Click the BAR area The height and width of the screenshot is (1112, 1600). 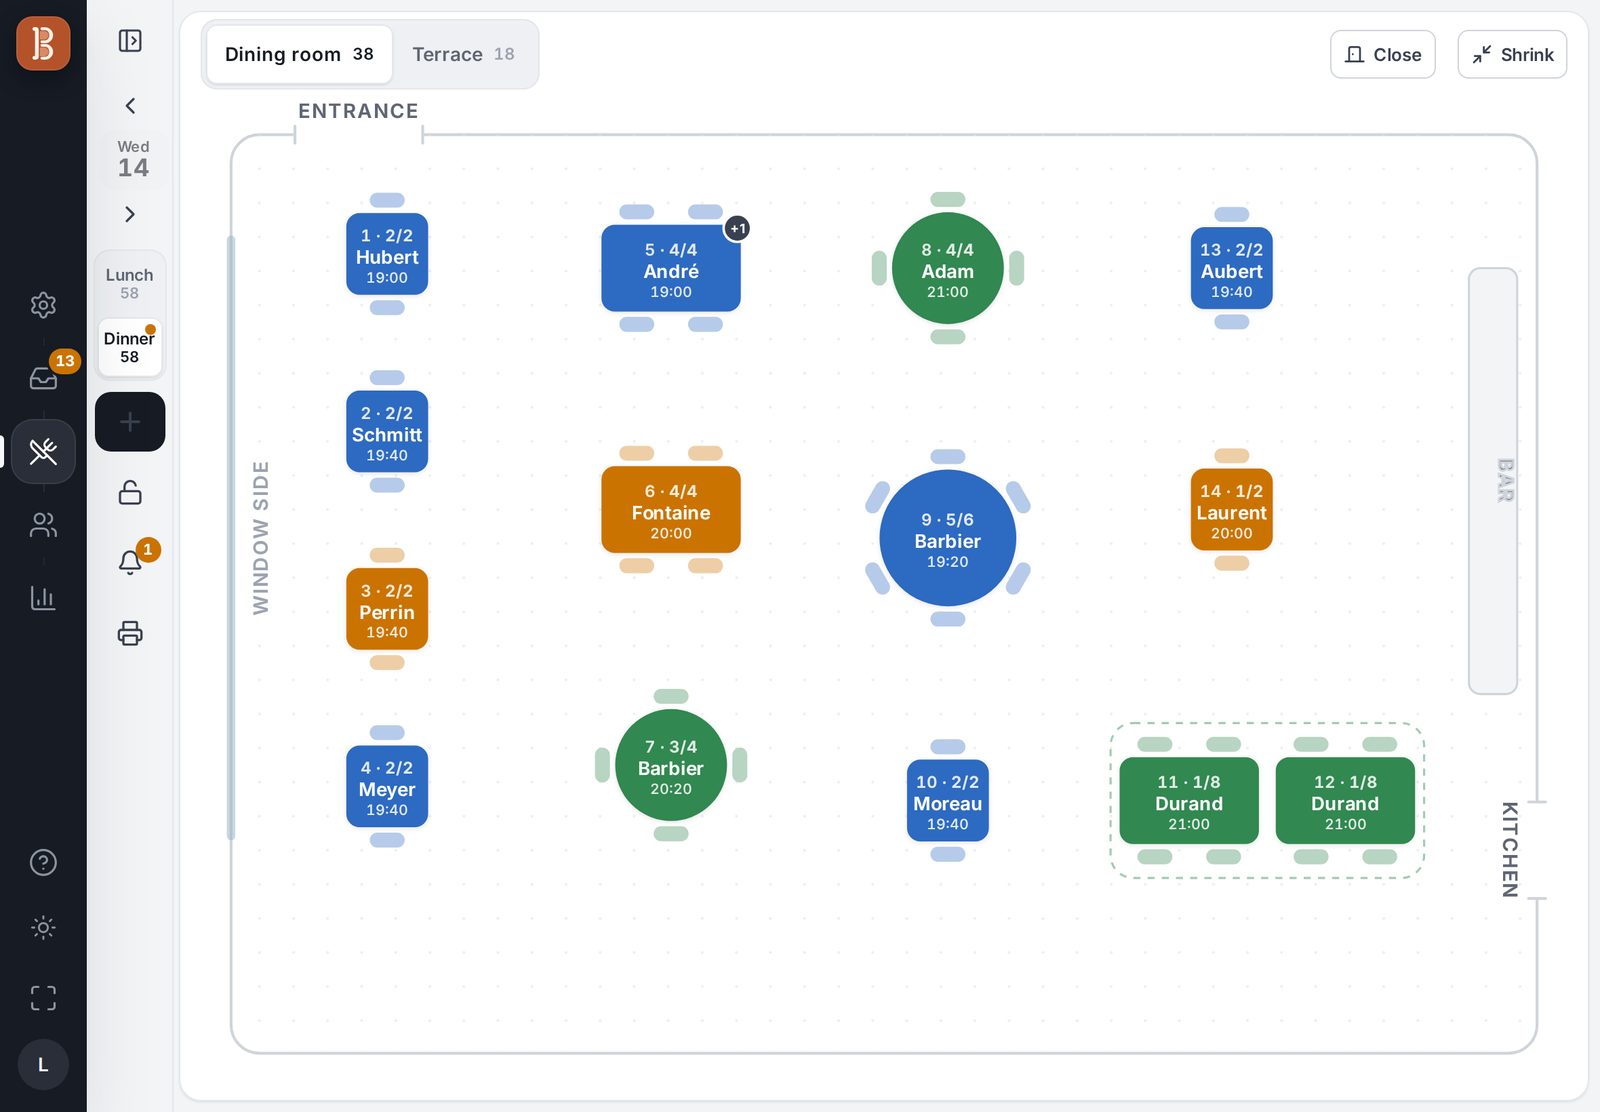[1493, 481]
